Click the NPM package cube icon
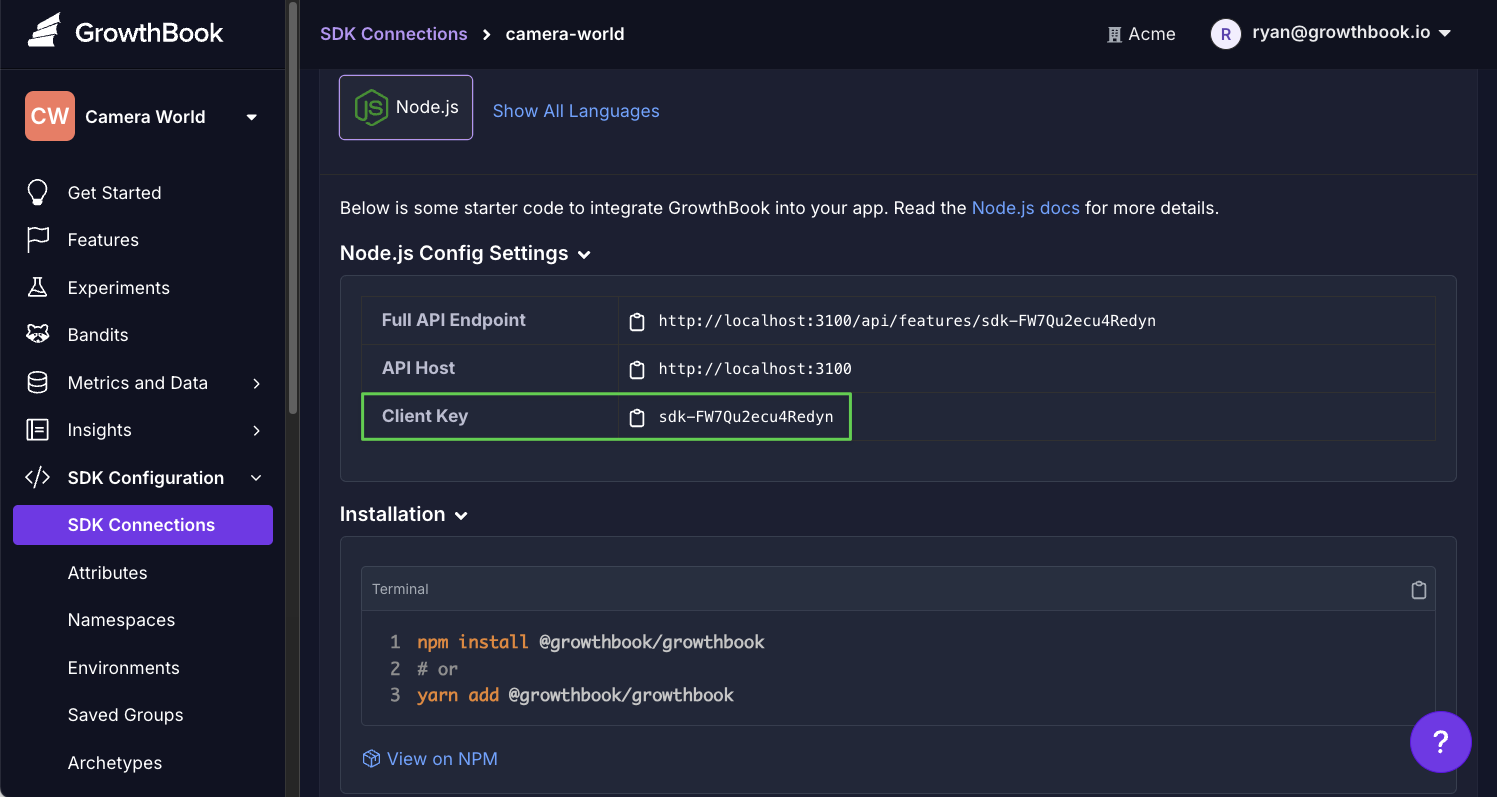This screenshot has height=797, width=1497. click(371, 759)
